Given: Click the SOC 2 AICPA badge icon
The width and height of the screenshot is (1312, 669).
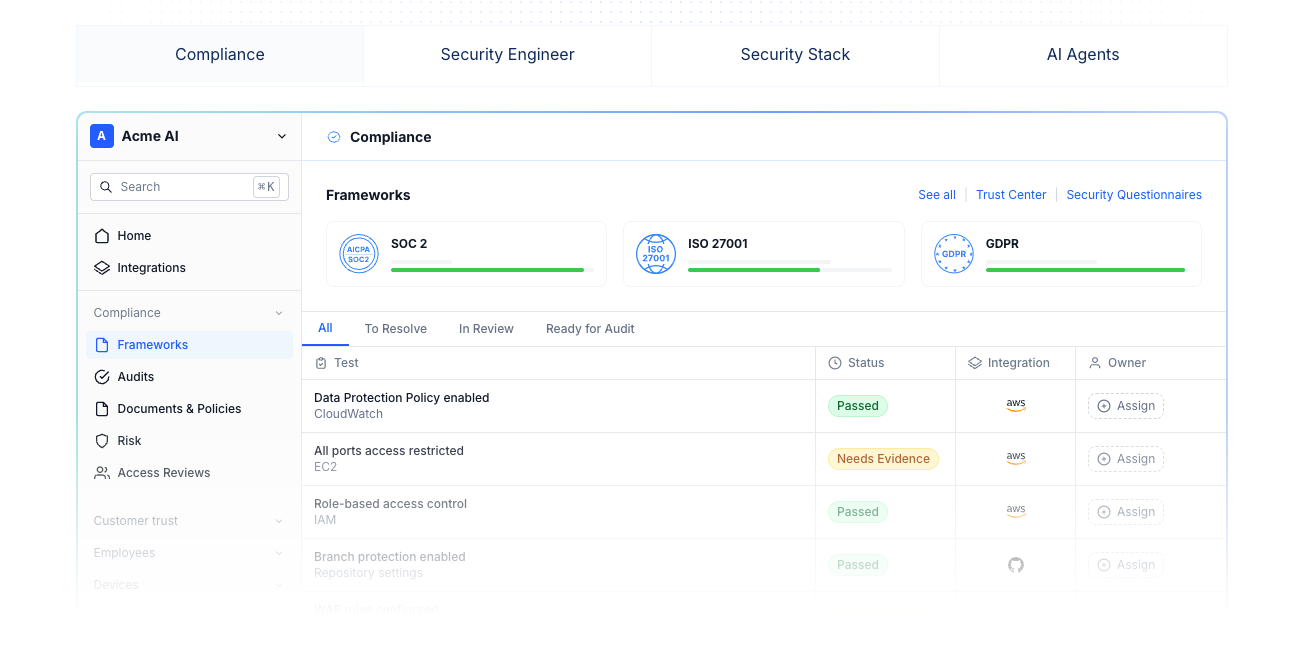Looking at the screenshot, I should [359, 254].
